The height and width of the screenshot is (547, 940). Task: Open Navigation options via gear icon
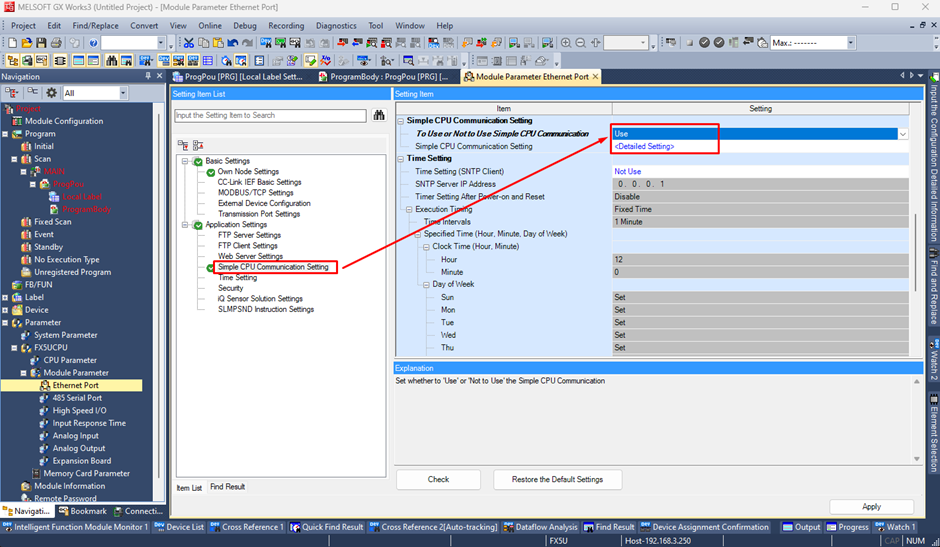pyautogui.click(x=52, y=93)
